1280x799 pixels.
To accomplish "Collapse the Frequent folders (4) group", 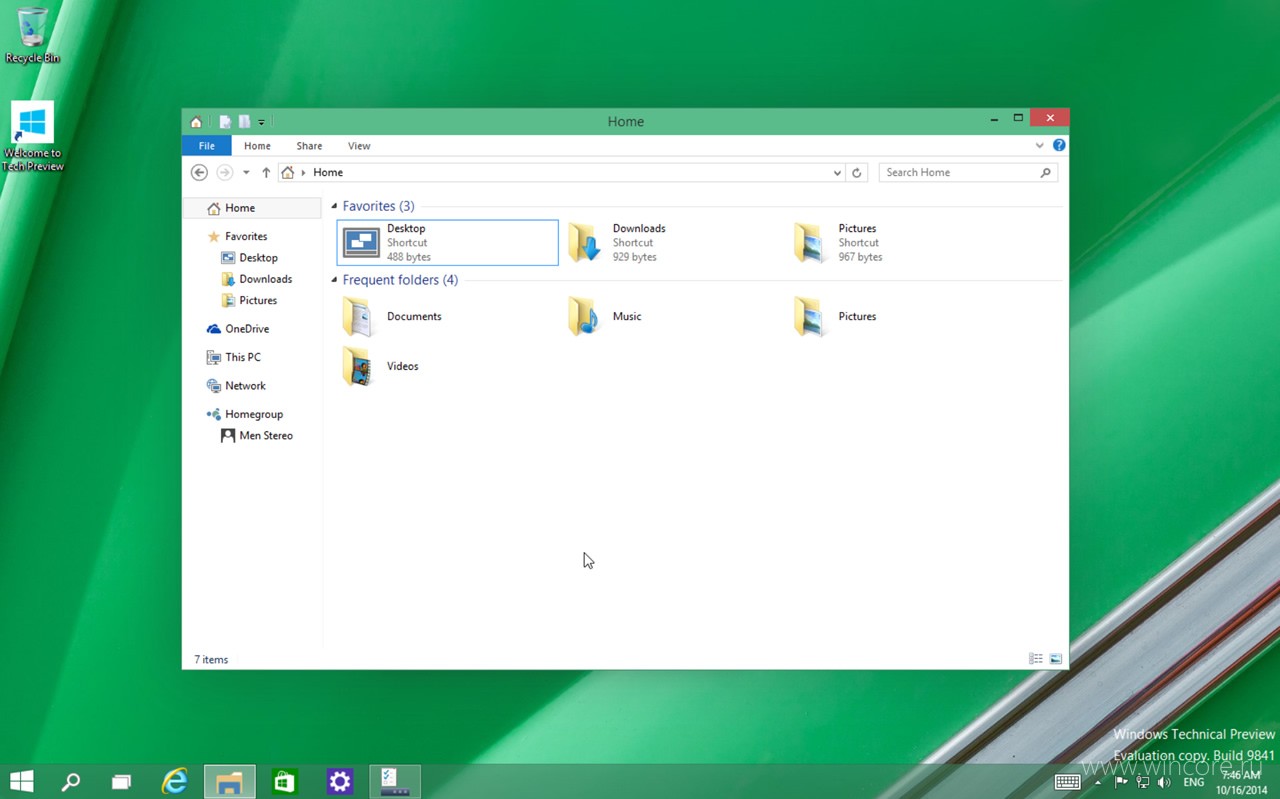I will pos(335,280).
